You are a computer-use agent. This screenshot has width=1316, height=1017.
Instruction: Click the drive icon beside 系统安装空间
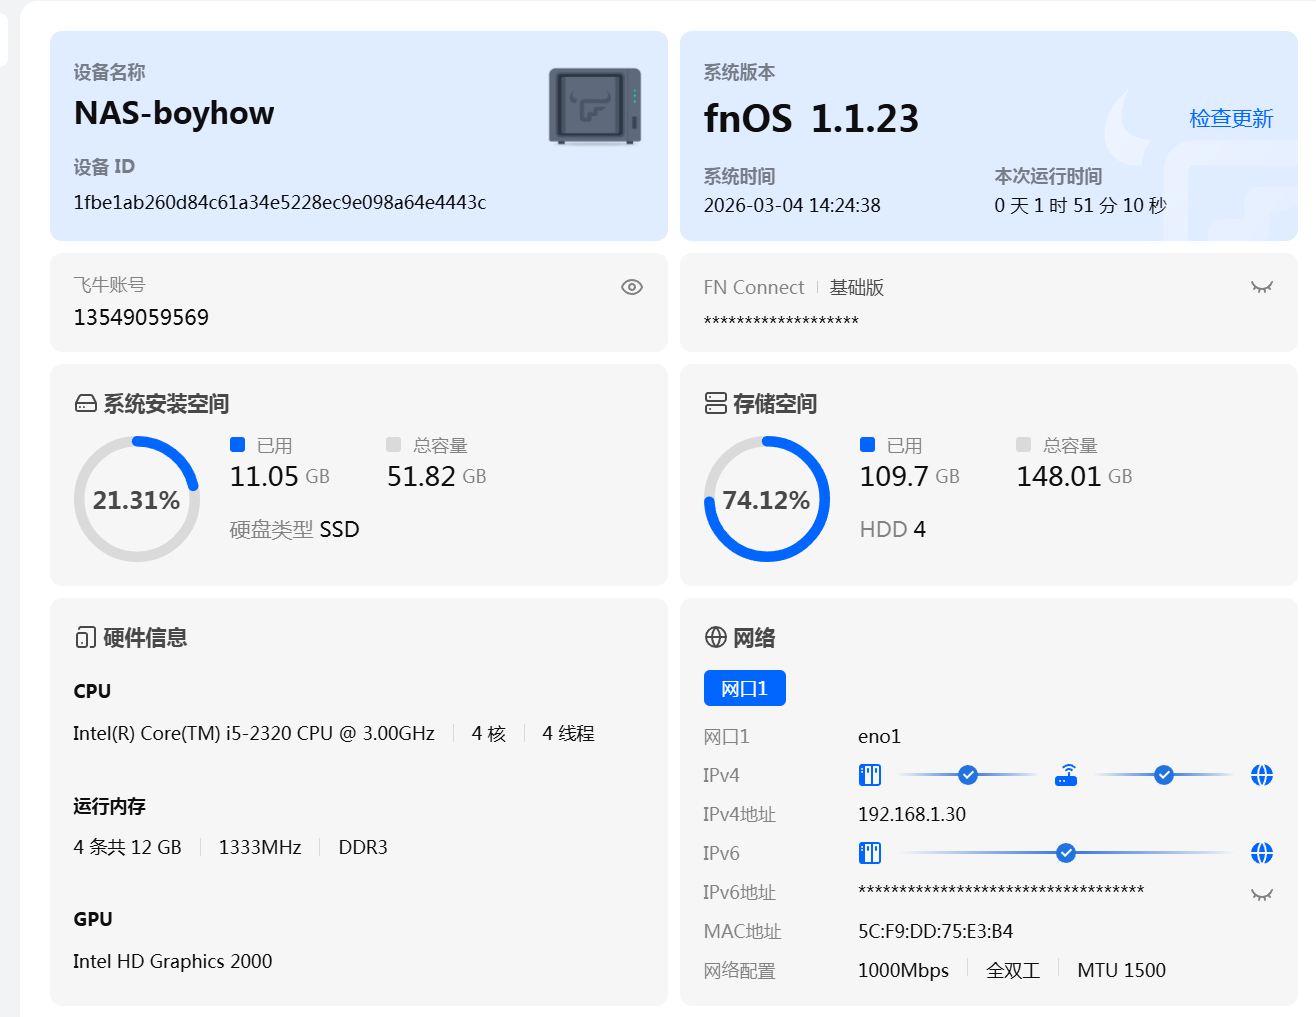pyautogui.click(x=86, y=404)
